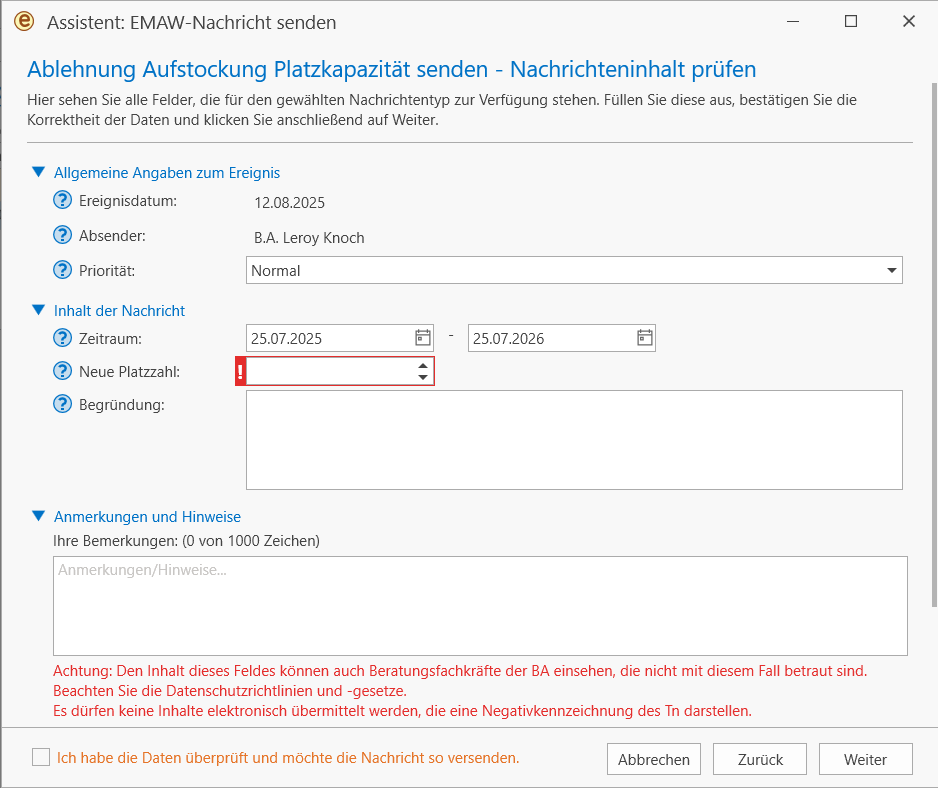Click the Weiter button

pyautogui.click(x=865, y=759)
